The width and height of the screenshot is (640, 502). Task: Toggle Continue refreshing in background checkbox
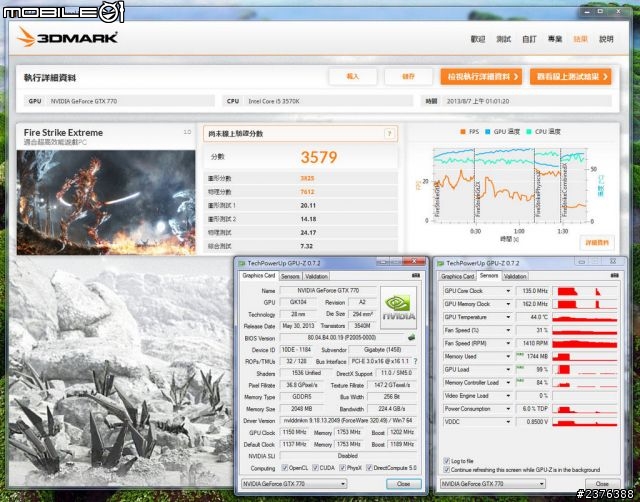(x=447, y=470)
